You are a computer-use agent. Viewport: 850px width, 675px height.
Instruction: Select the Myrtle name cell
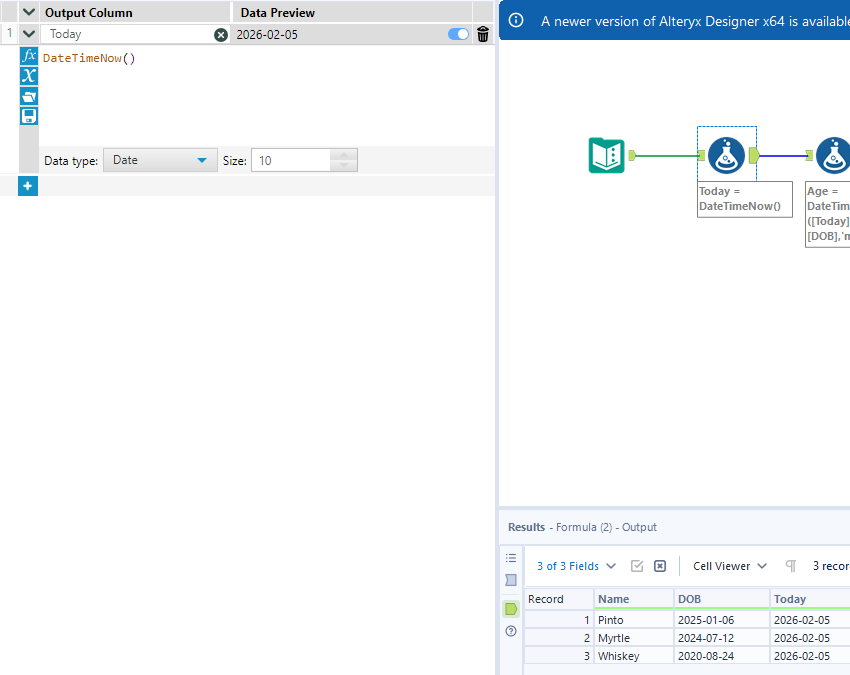coord(634,638)
